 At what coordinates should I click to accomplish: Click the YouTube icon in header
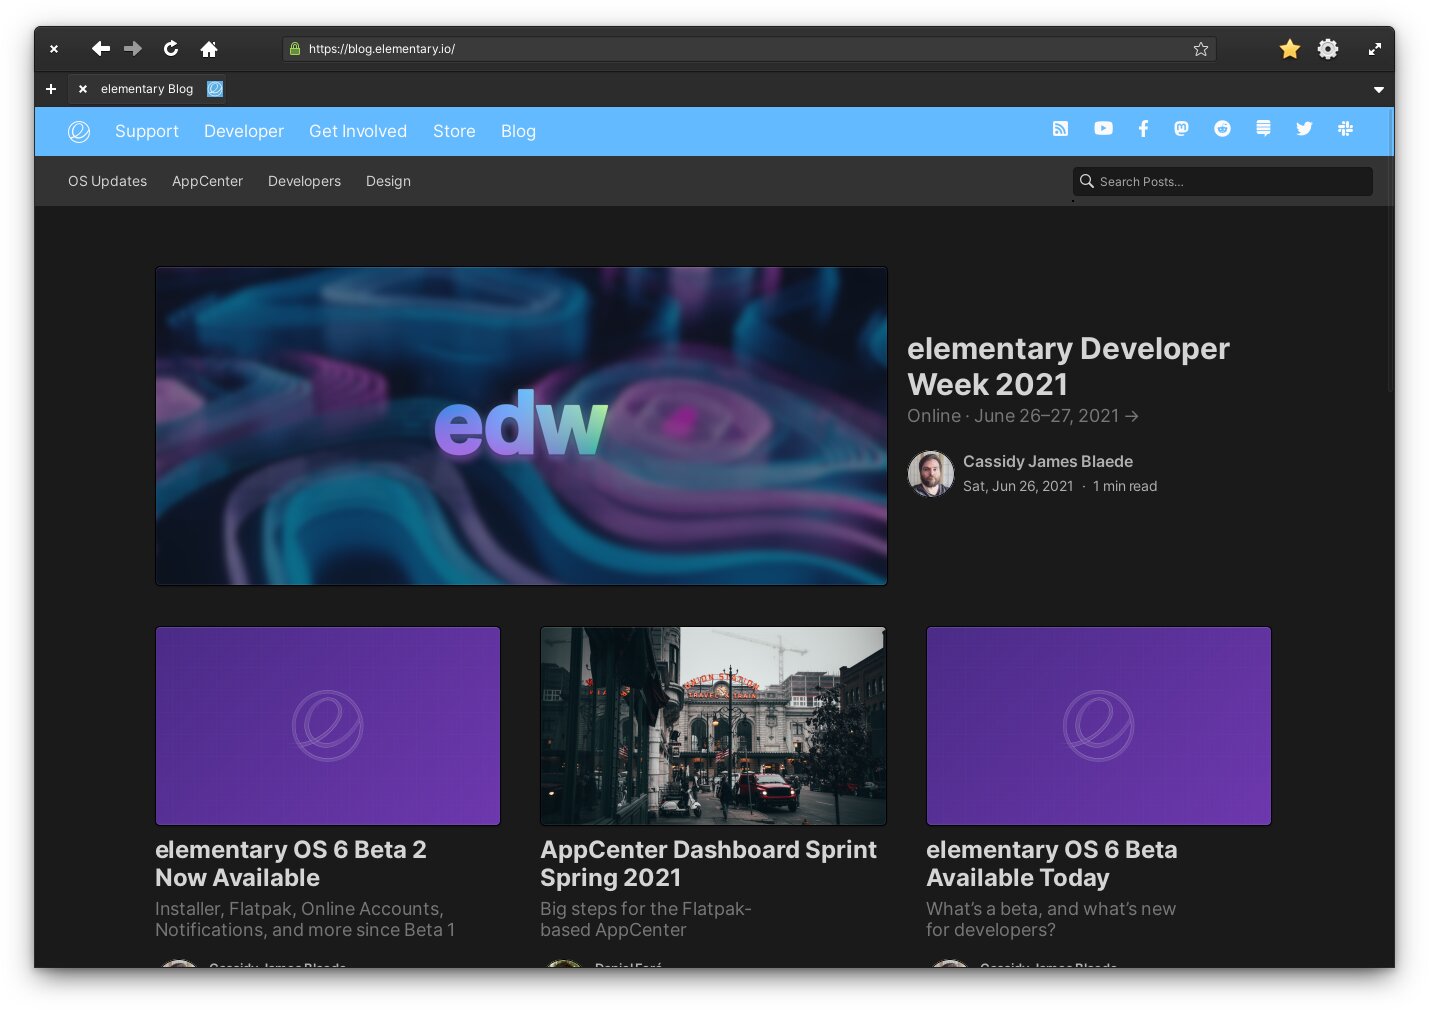[1103, 129]
